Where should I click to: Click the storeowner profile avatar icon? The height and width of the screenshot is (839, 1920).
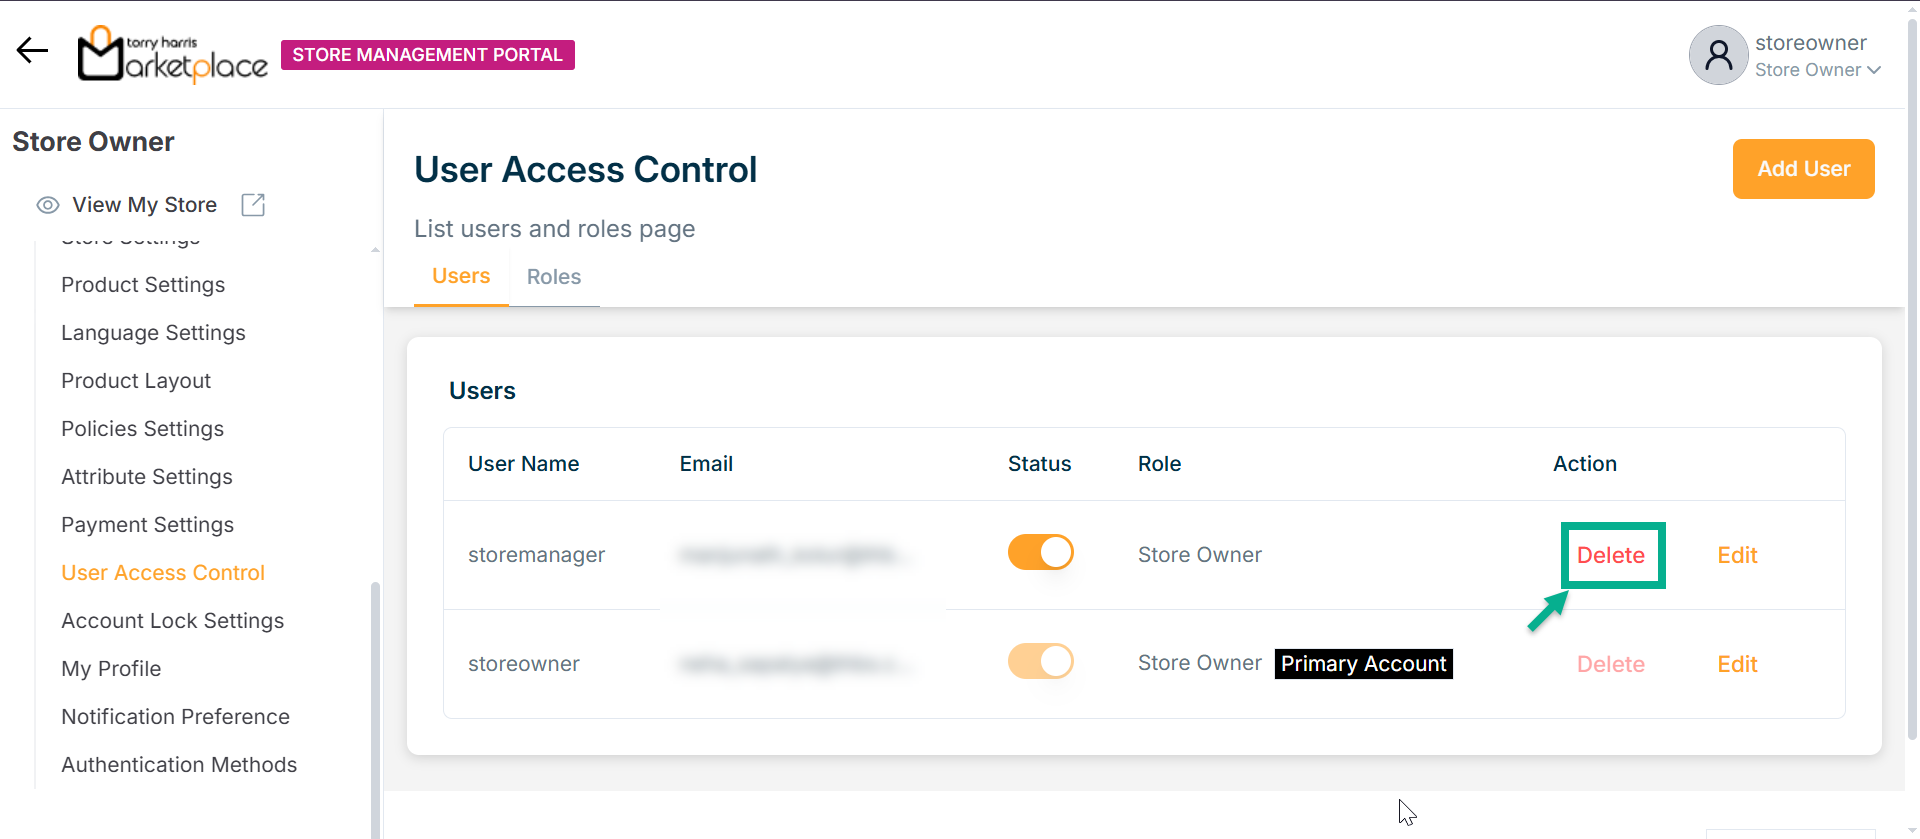[1718, 55]
